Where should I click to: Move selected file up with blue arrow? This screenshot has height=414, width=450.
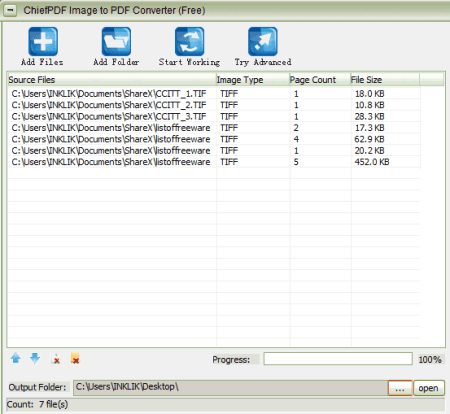point(16,358)
